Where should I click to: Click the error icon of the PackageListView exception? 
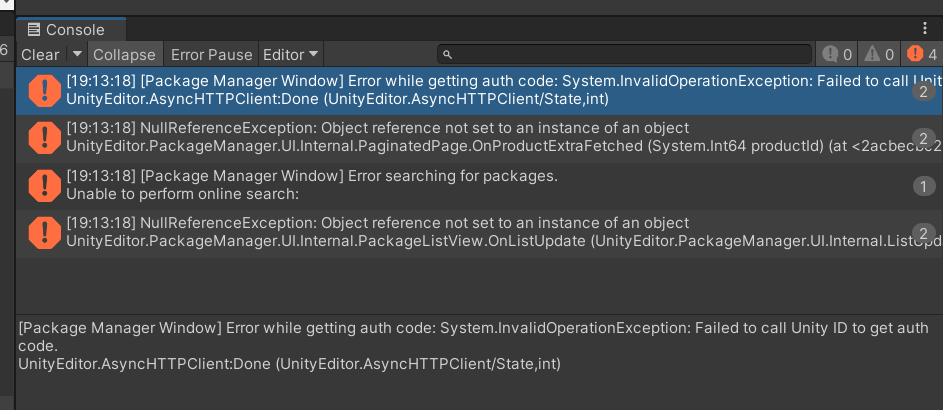(44, 232)
